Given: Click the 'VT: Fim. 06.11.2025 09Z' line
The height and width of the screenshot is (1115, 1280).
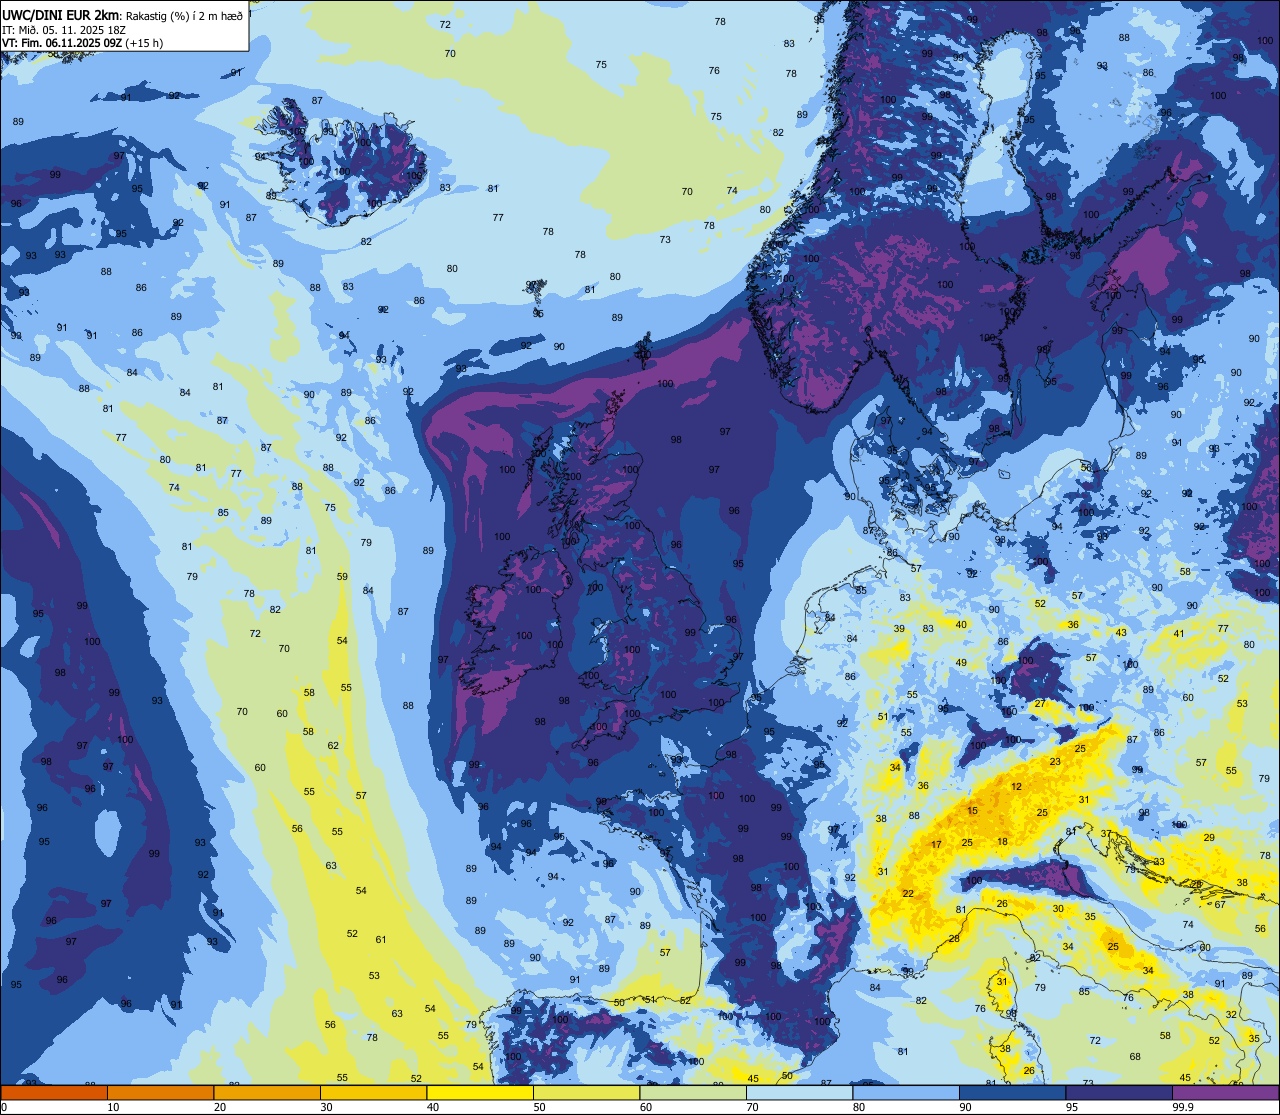Looking at the screenshot, I should (x=62, y=43).
